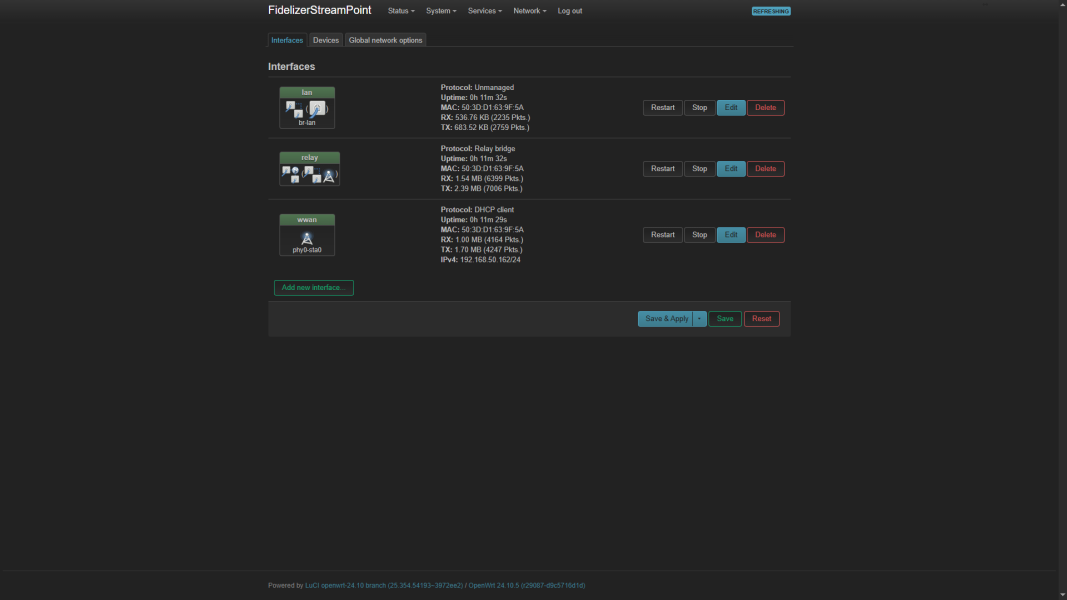Edit the wwan interface
Image resolution: width=1067 pixels, height=600 pixels.
(731, 235)
